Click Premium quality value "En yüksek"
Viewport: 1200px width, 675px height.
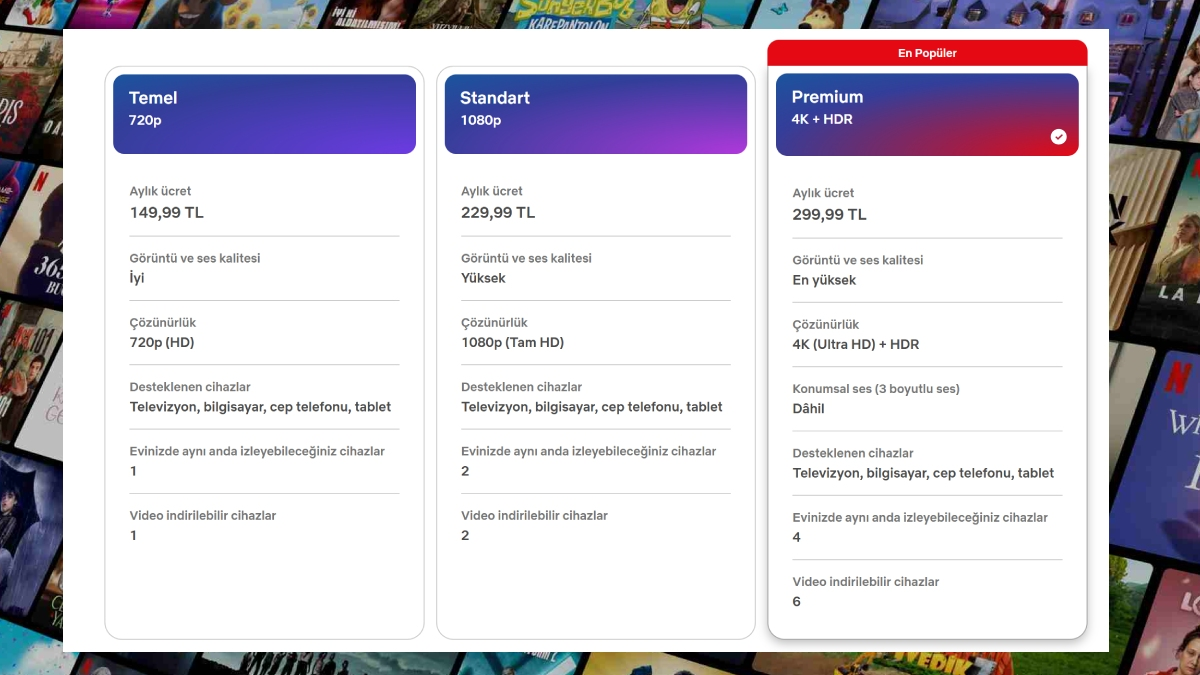[824, 280]
